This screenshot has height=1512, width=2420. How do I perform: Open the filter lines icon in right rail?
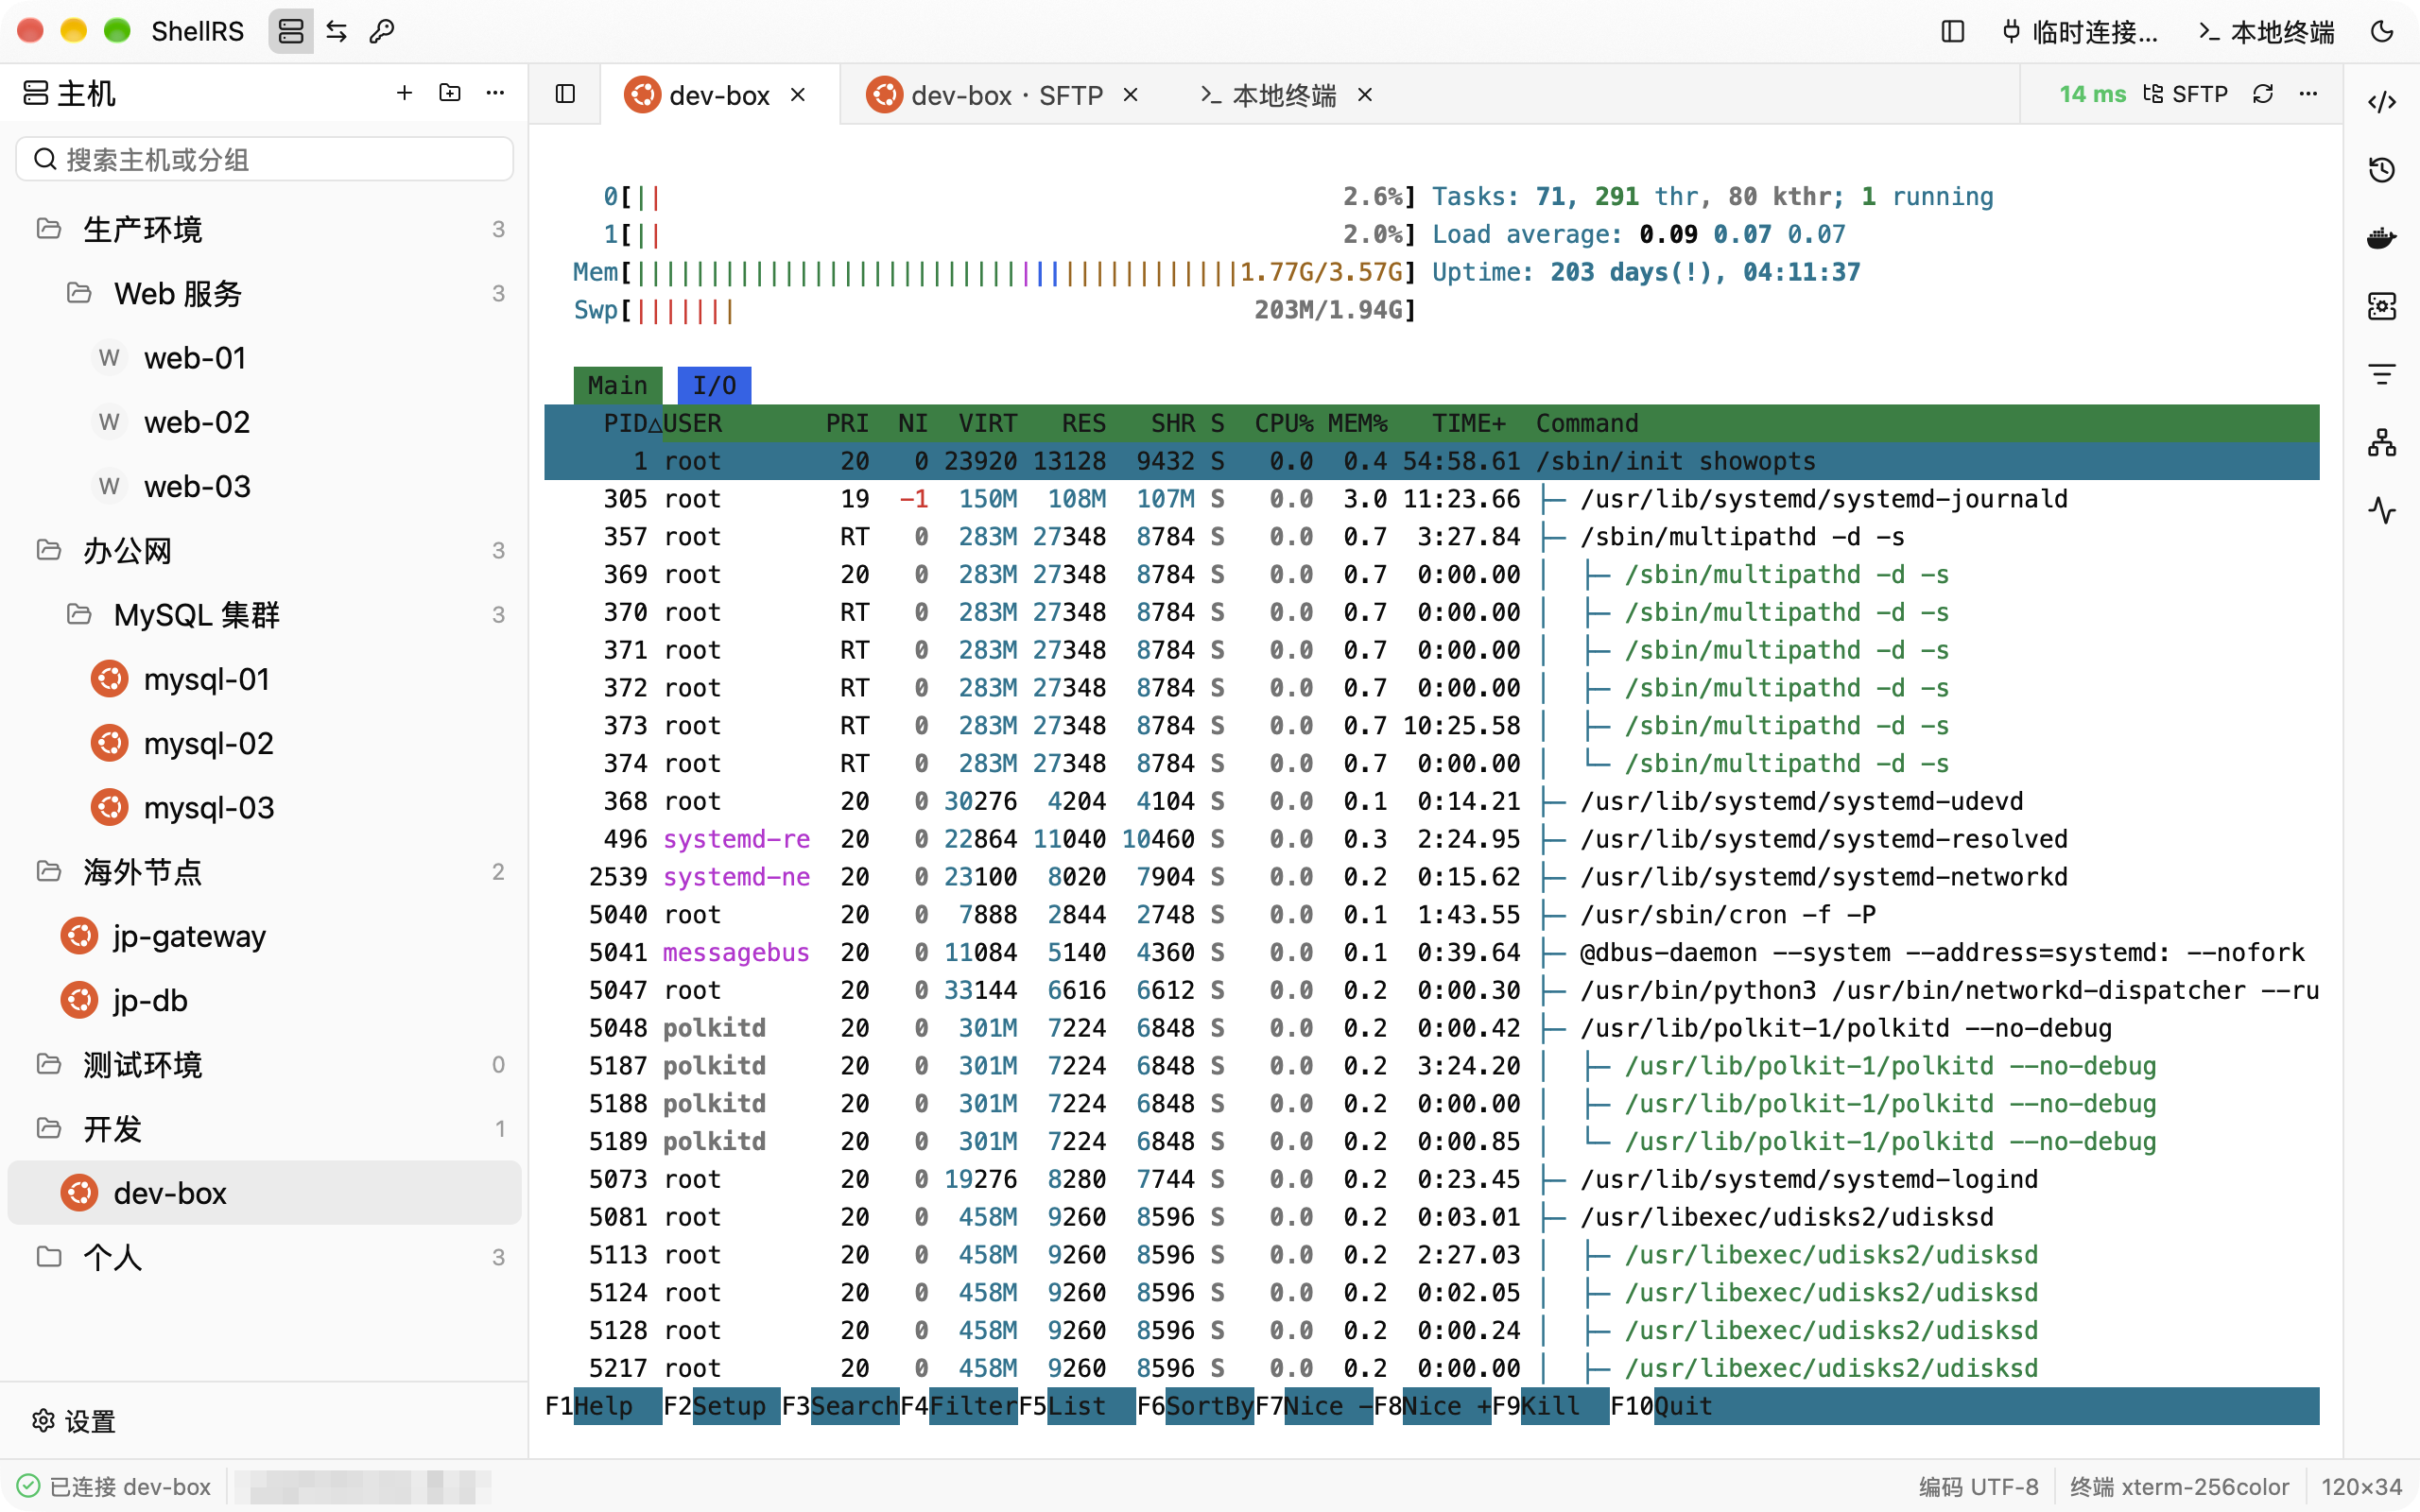(x=2382, y=374)
